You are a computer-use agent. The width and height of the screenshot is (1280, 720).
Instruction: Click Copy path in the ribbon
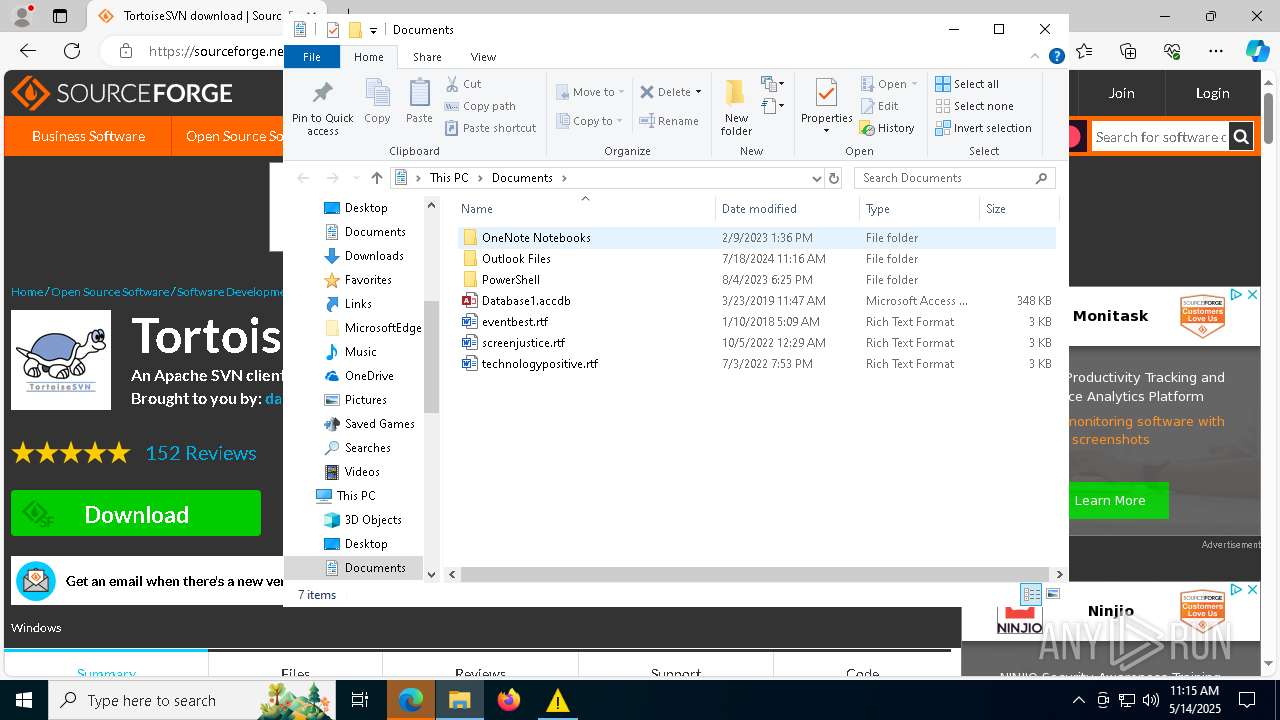click(480, 106)
